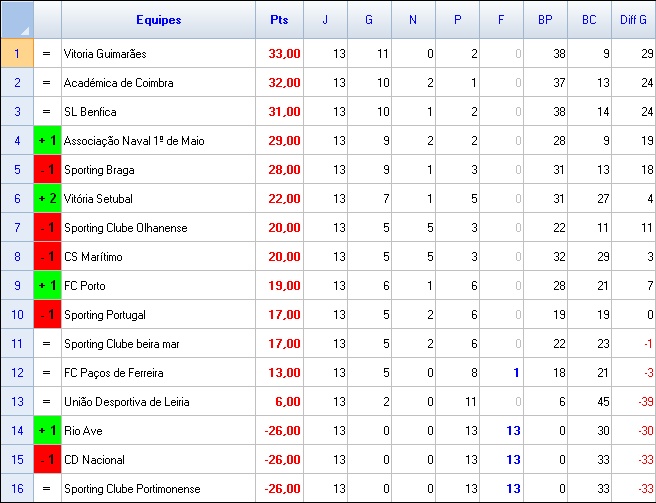The image size is (656, 503).
Task: Click the F value 1 for Paços de Ferreira
Action: (502, 372)
